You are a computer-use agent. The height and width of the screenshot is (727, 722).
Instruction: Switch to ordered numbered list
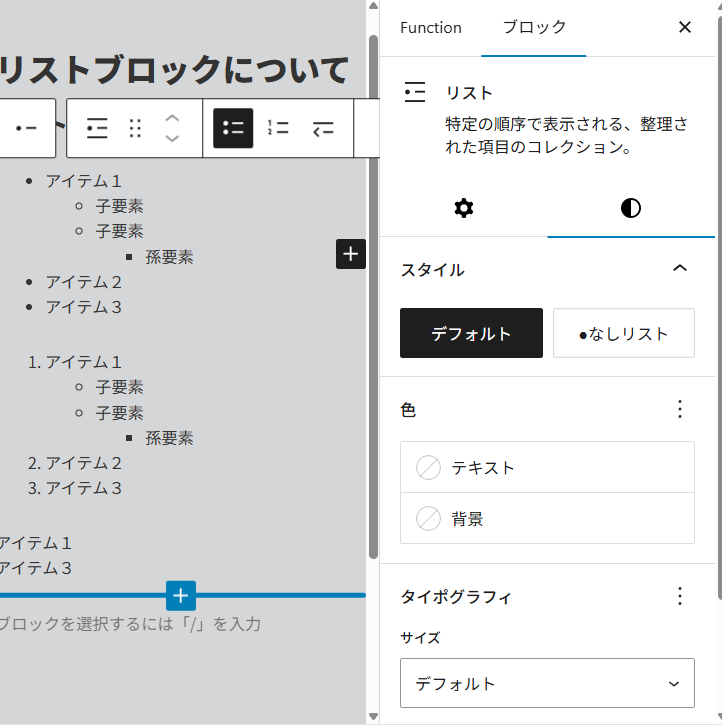(278, 128)
